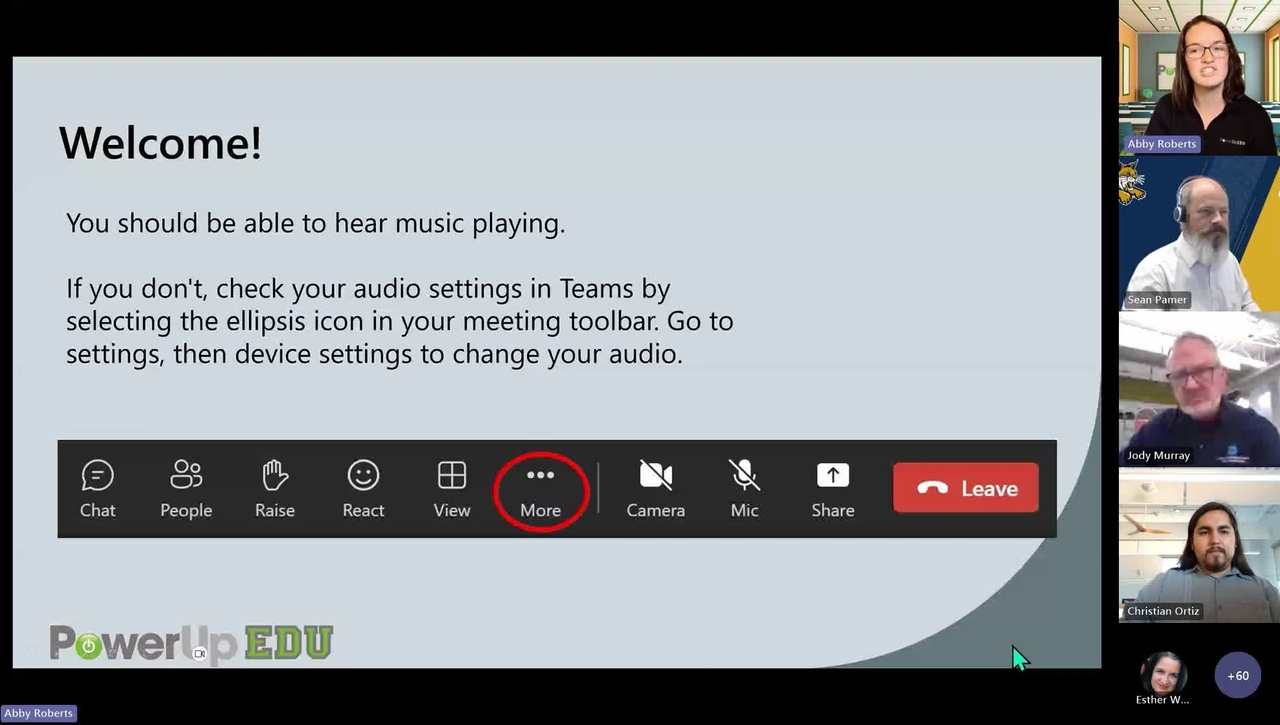Open the Chat icon in meeting toolbar
The image size is (1280, 725).
pos(97,476)
